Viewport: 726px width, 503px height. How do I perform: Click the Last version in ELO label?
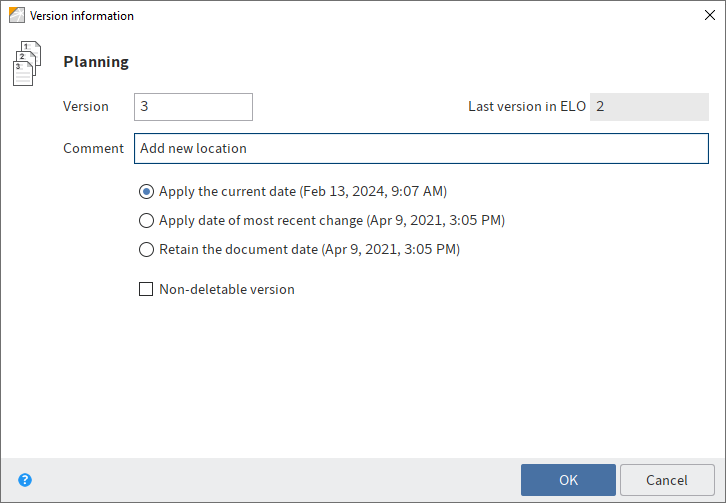(x=525, y=107)
